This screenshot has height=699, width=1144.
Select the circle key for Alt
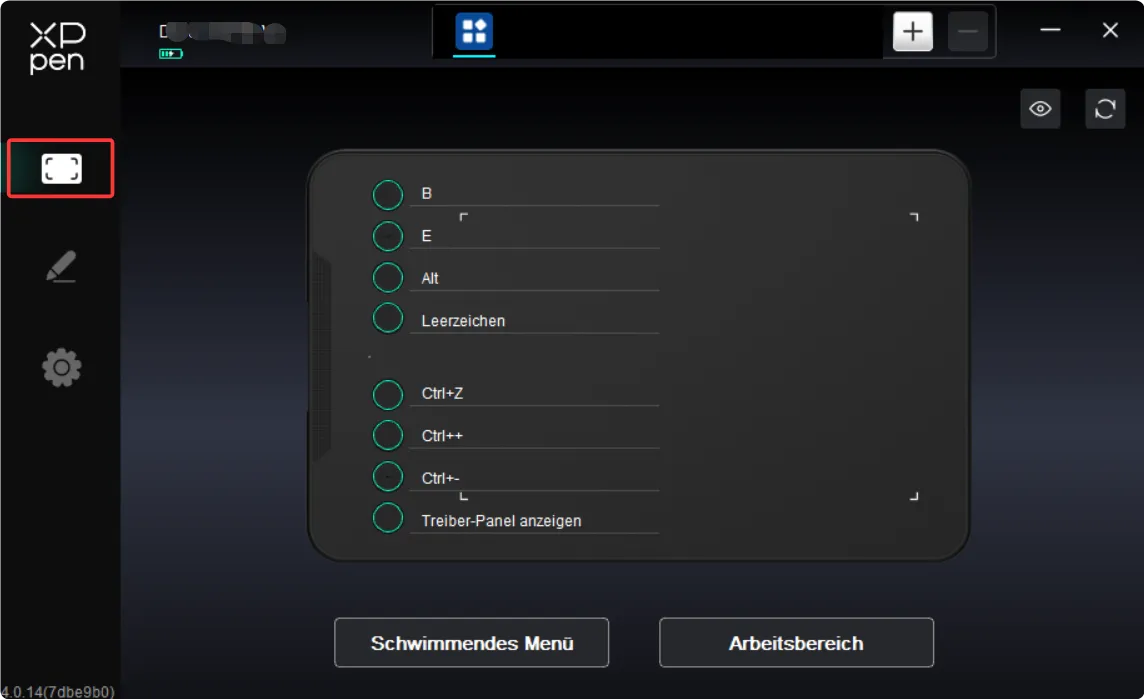coord(387,277)
